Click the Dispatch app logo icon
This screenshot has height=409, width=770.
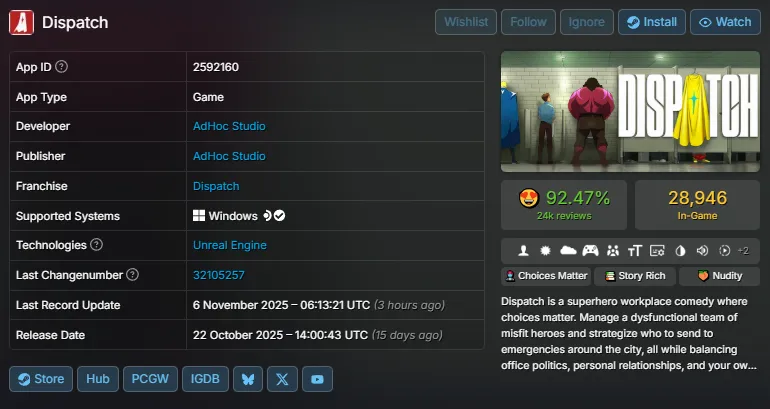coord(22,23)
